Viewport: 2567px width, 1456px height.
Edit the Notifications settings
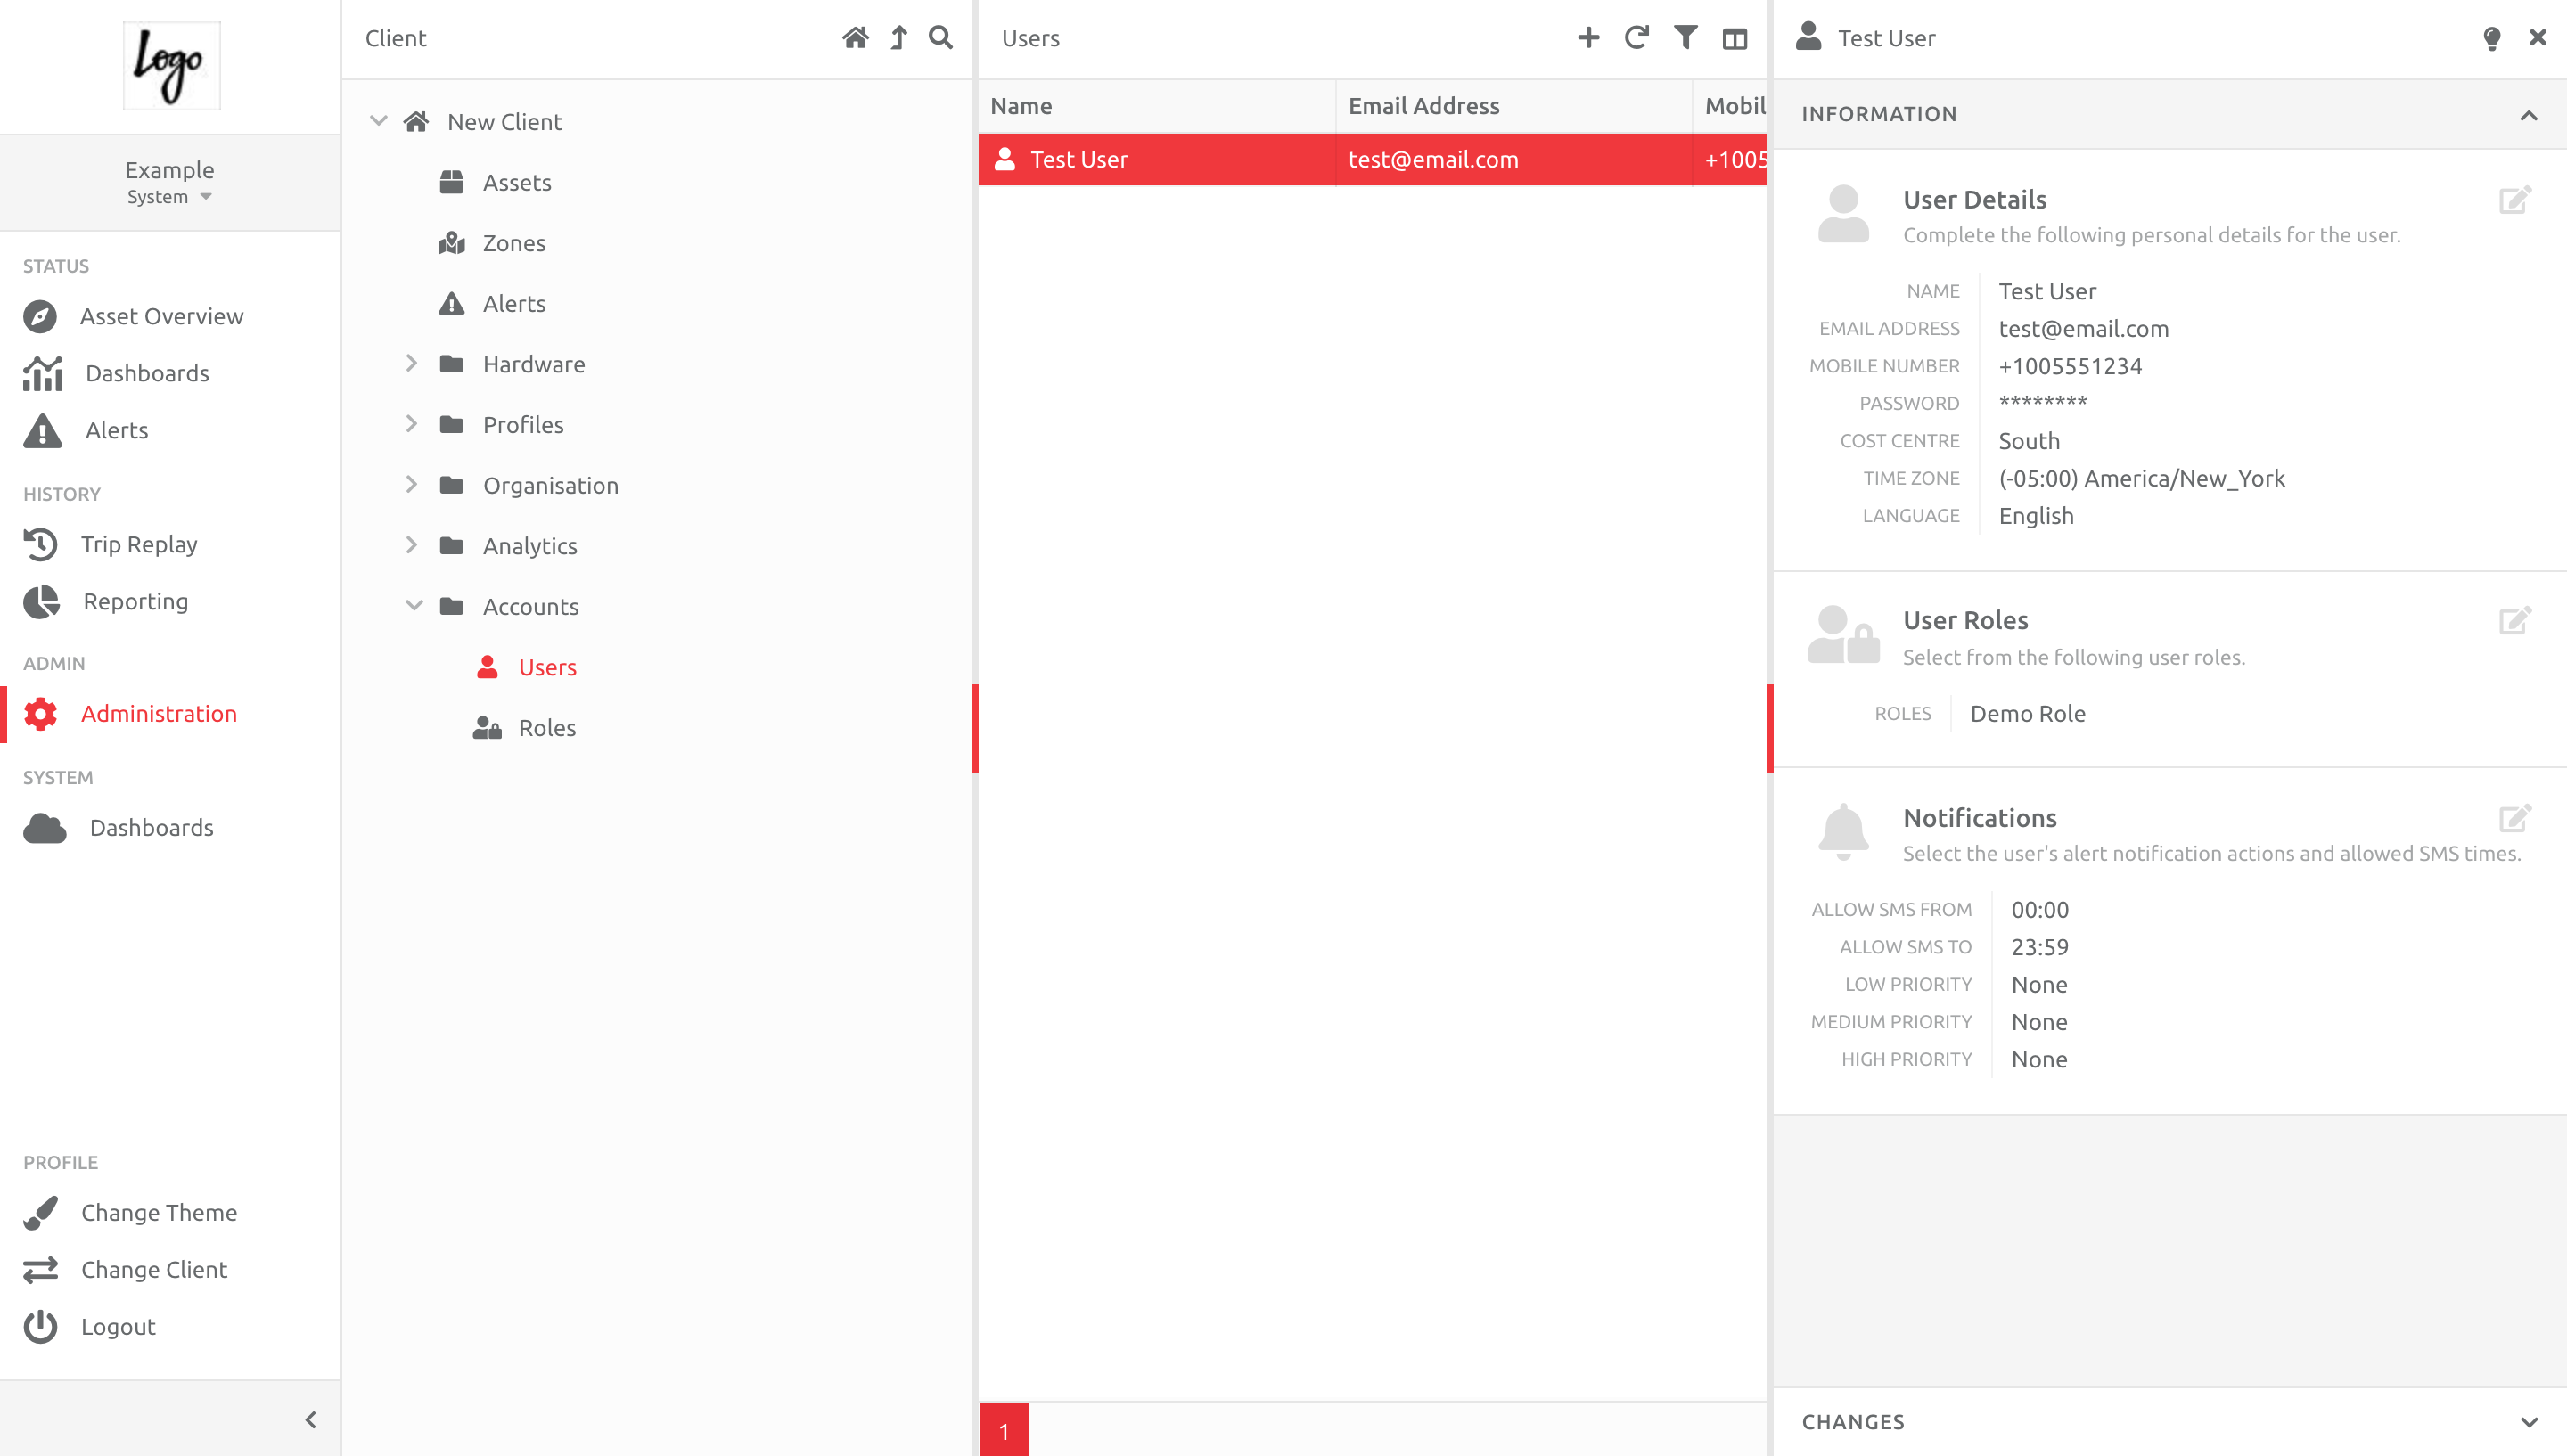click(x=2515, y=818)
